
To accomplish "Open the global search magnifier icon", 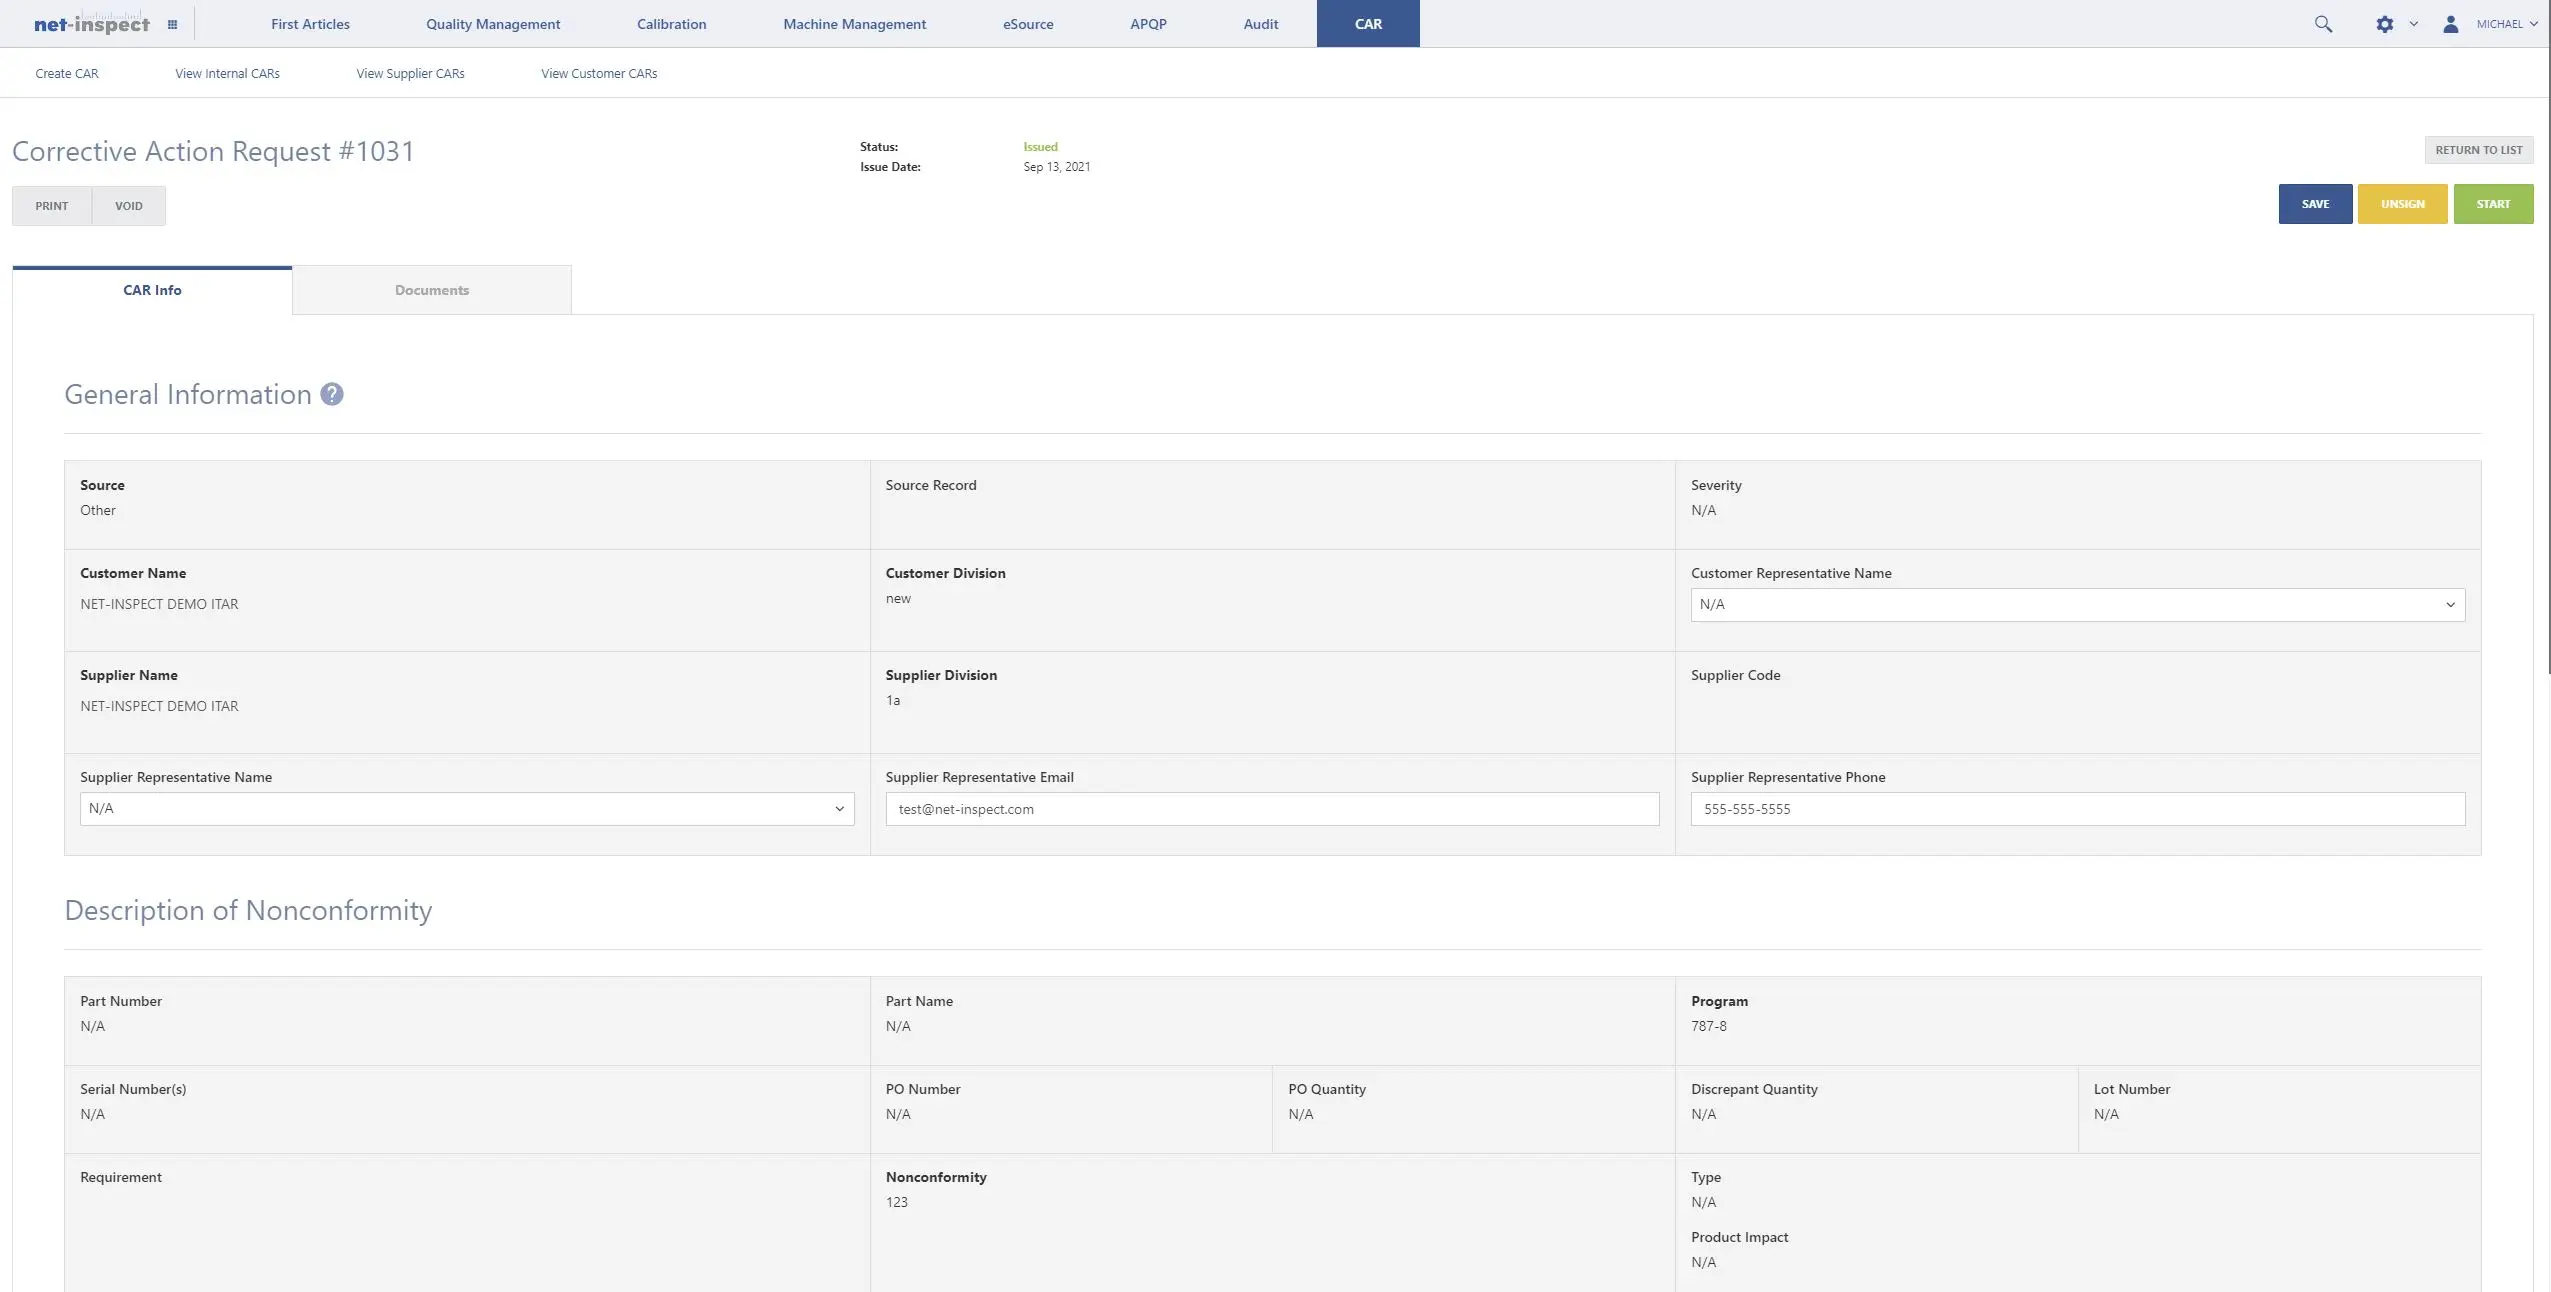I will [2323, 23].
